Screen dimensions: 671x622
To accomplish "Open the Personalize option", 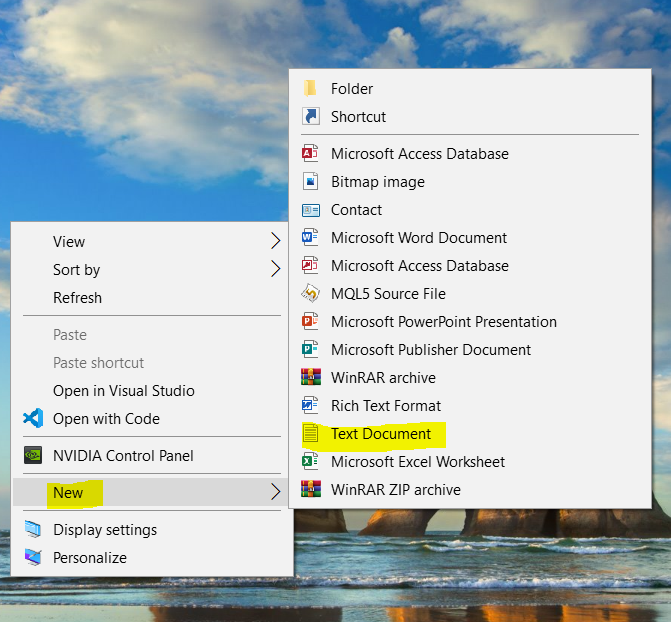I will (90, 558).
